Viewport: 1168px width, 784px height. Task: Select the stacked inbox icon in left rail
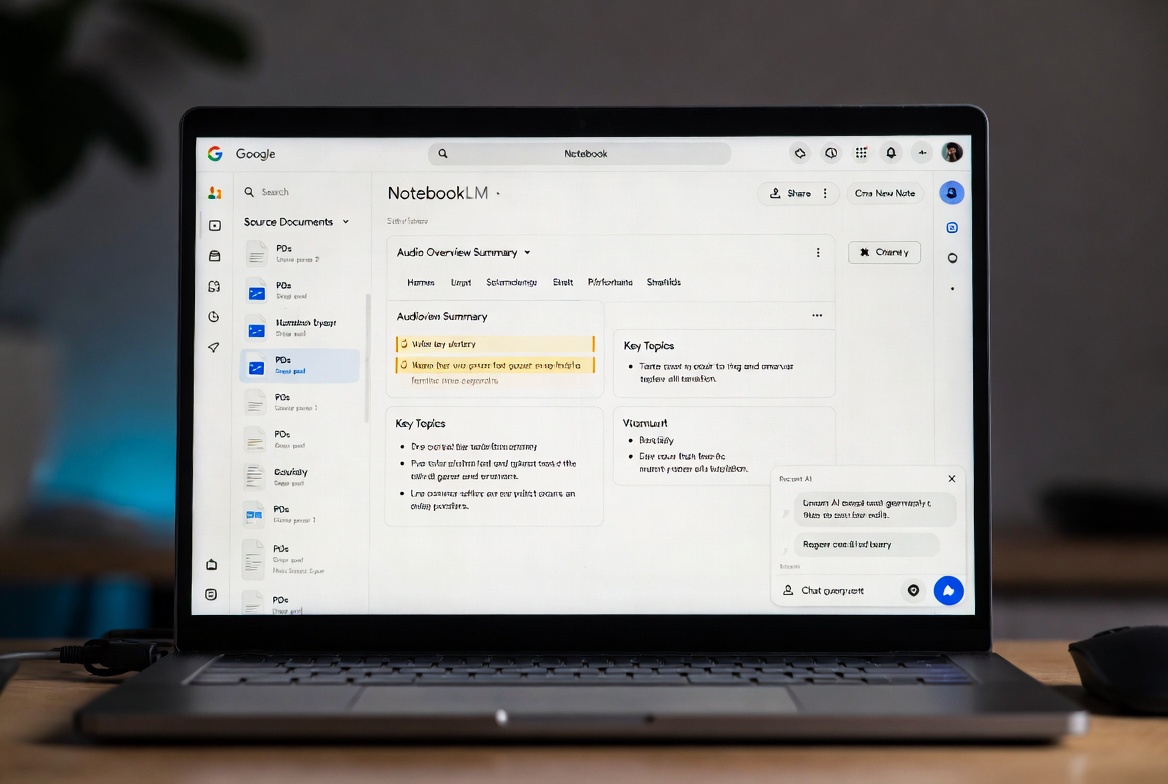(215, 256)
